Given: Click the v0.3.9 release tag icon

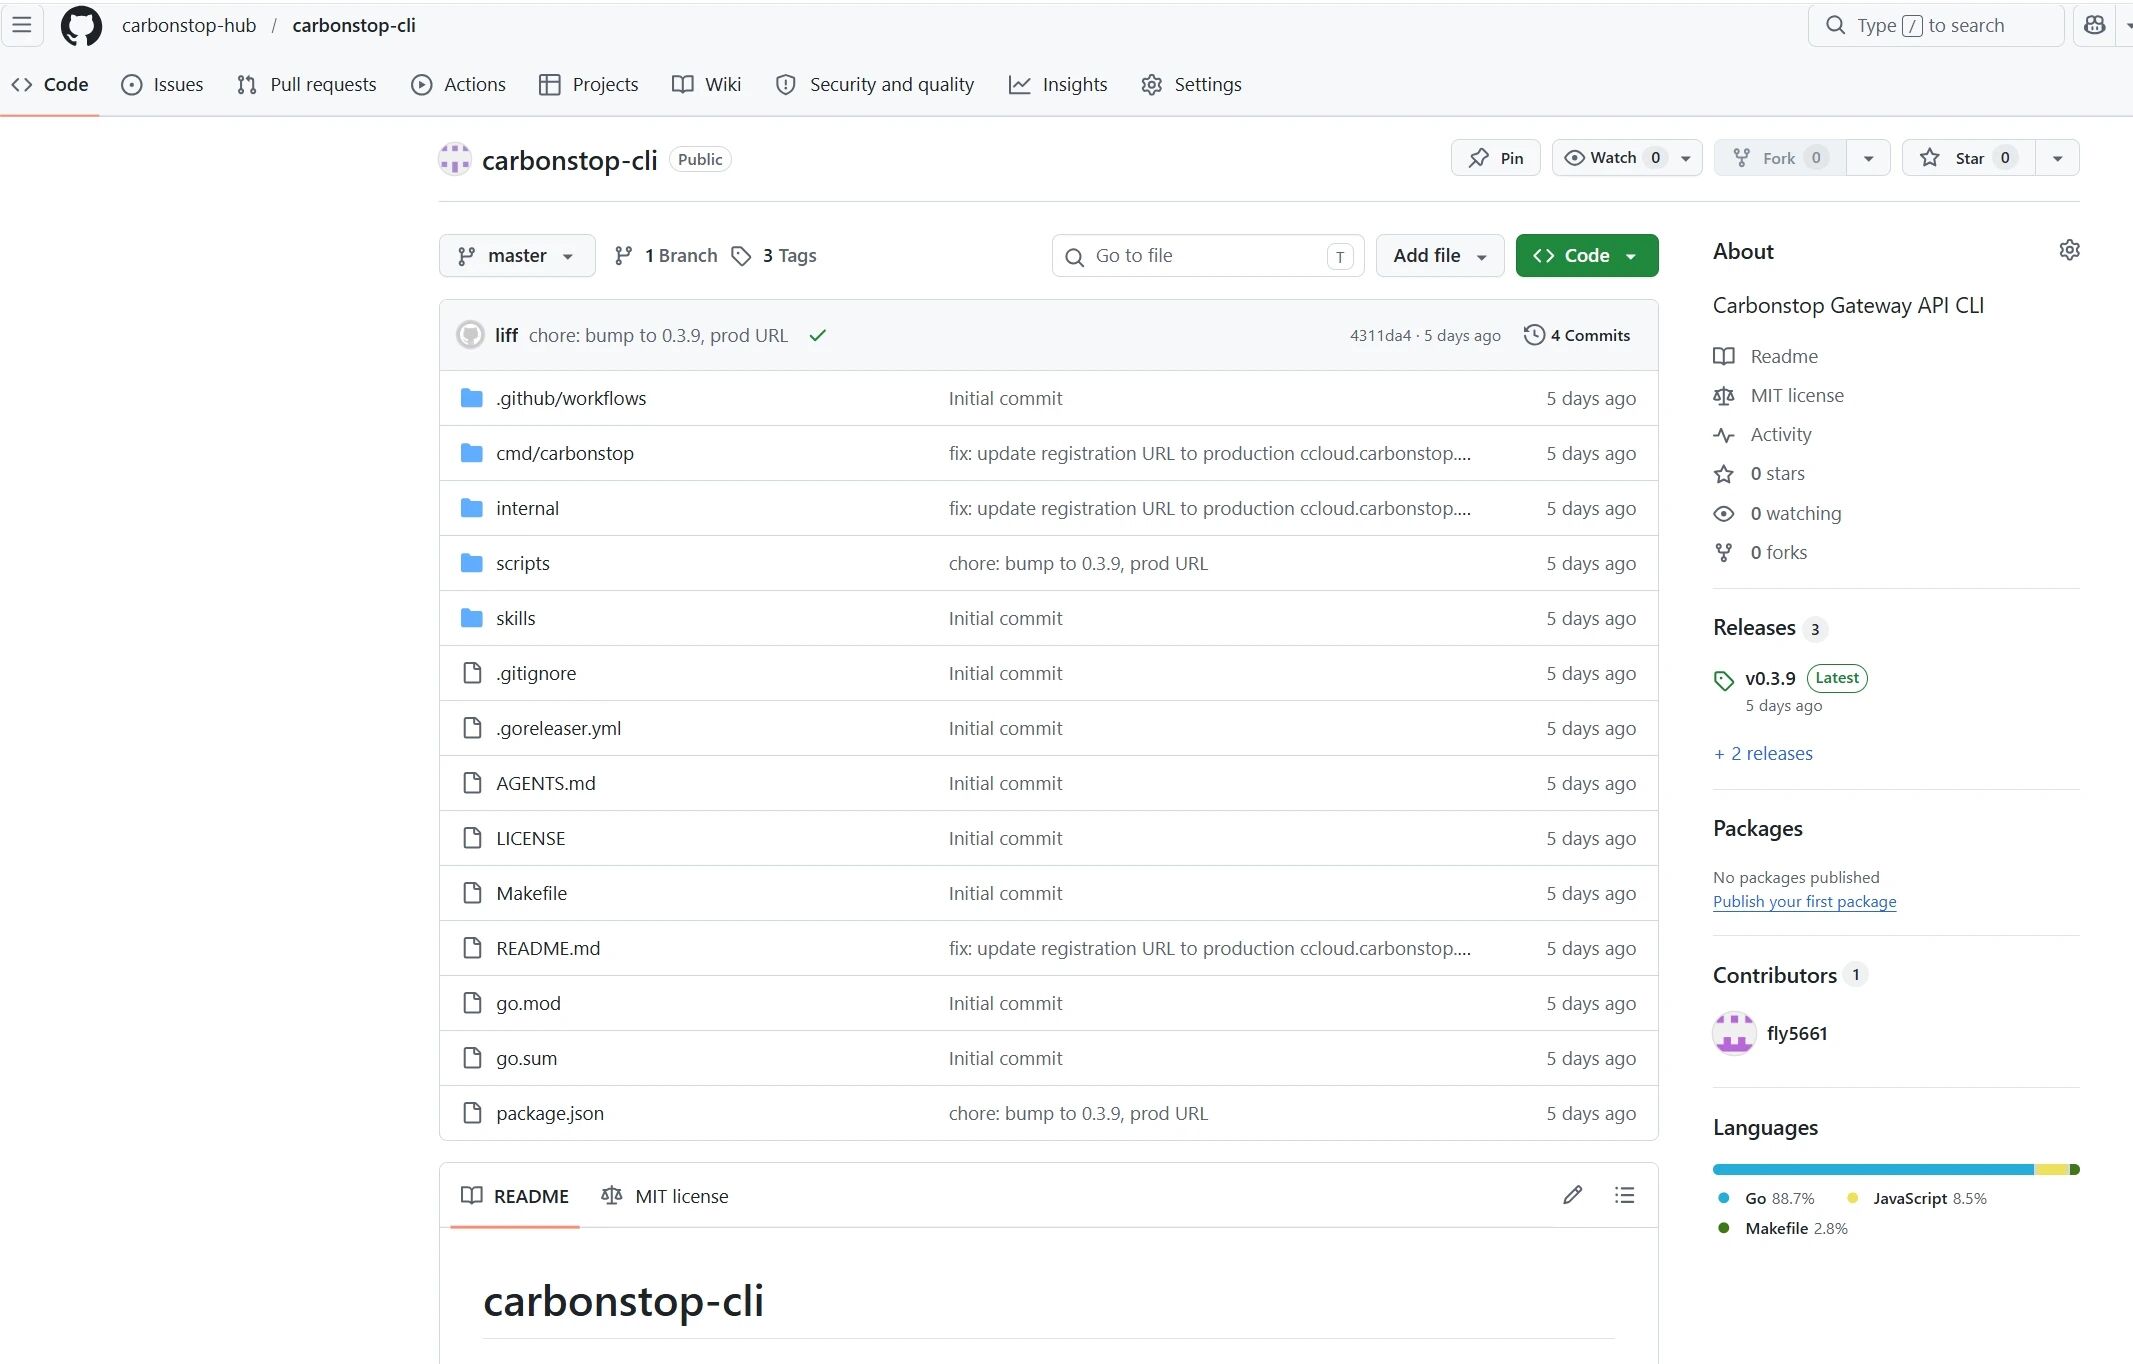Looking at the screenshot, I should pyautogui.click(x=1724, y=681).
